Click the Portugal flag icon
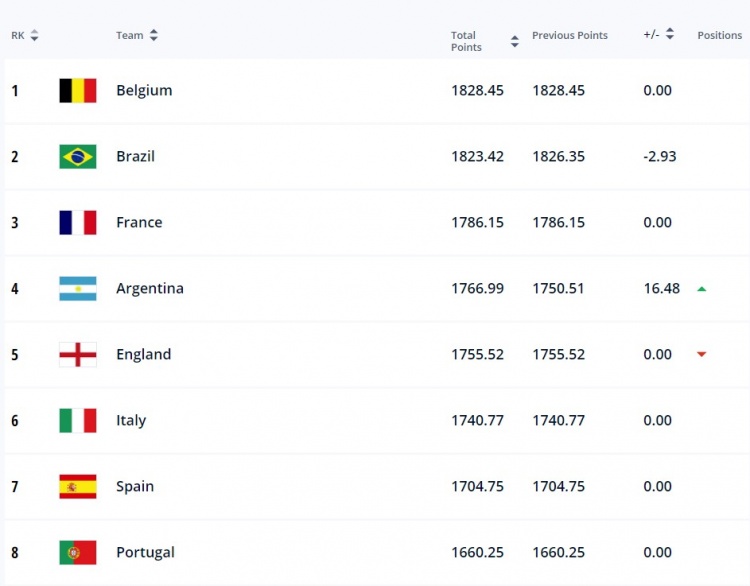This screenshot has height=586, width=750. (x=77, y=553)
